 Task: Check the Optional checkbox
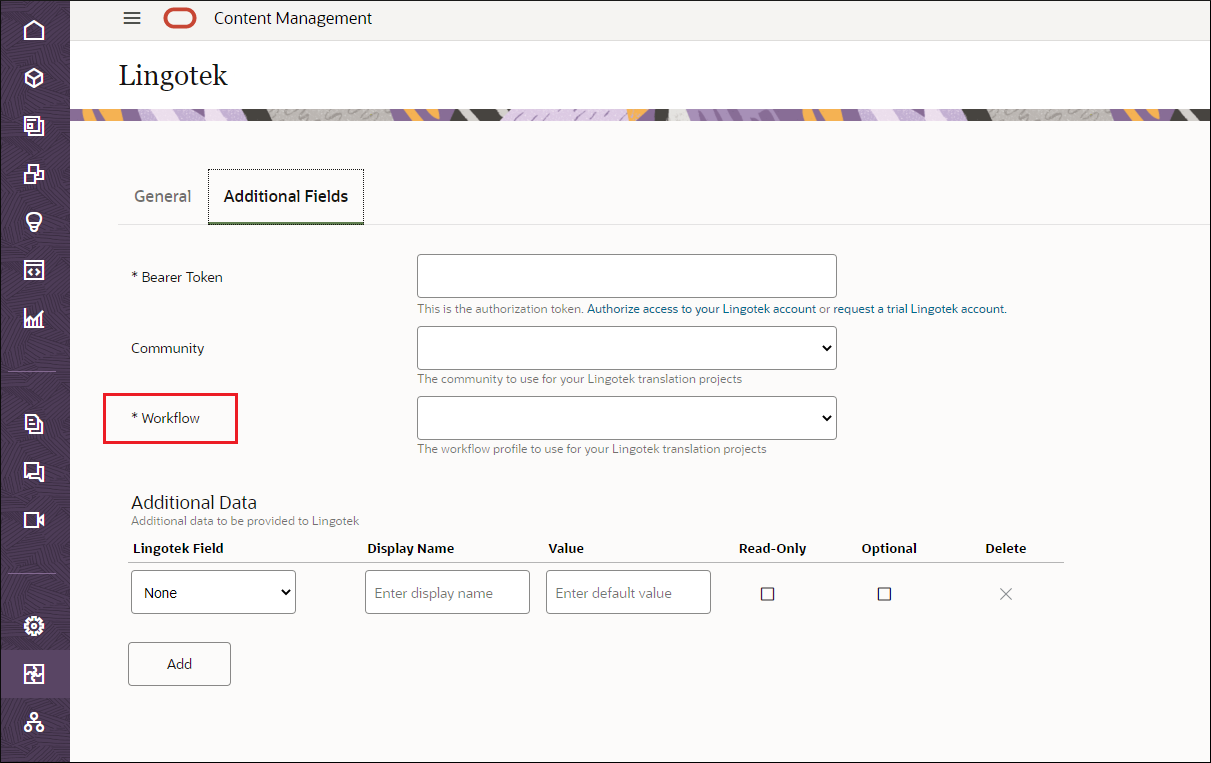pos(884,594)
